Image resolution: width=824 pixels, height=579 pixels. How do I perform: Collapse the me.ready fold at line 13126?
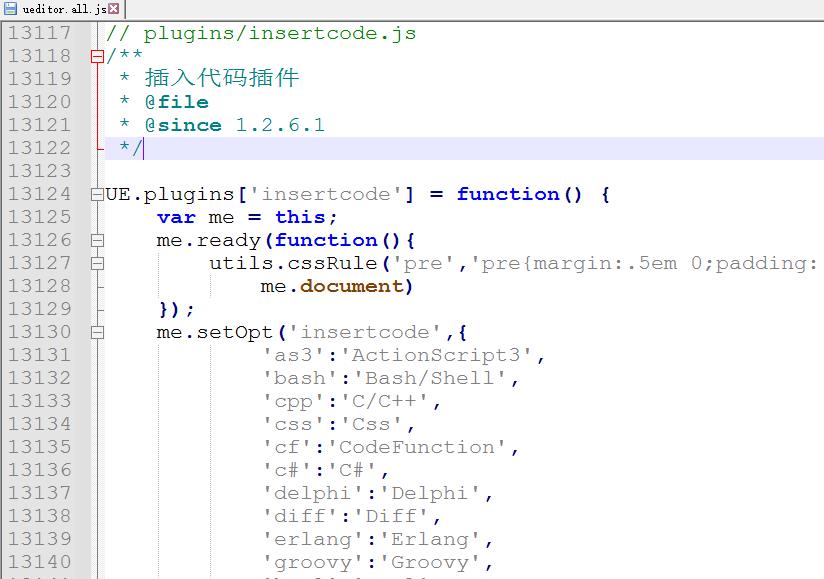pos(97,240)
